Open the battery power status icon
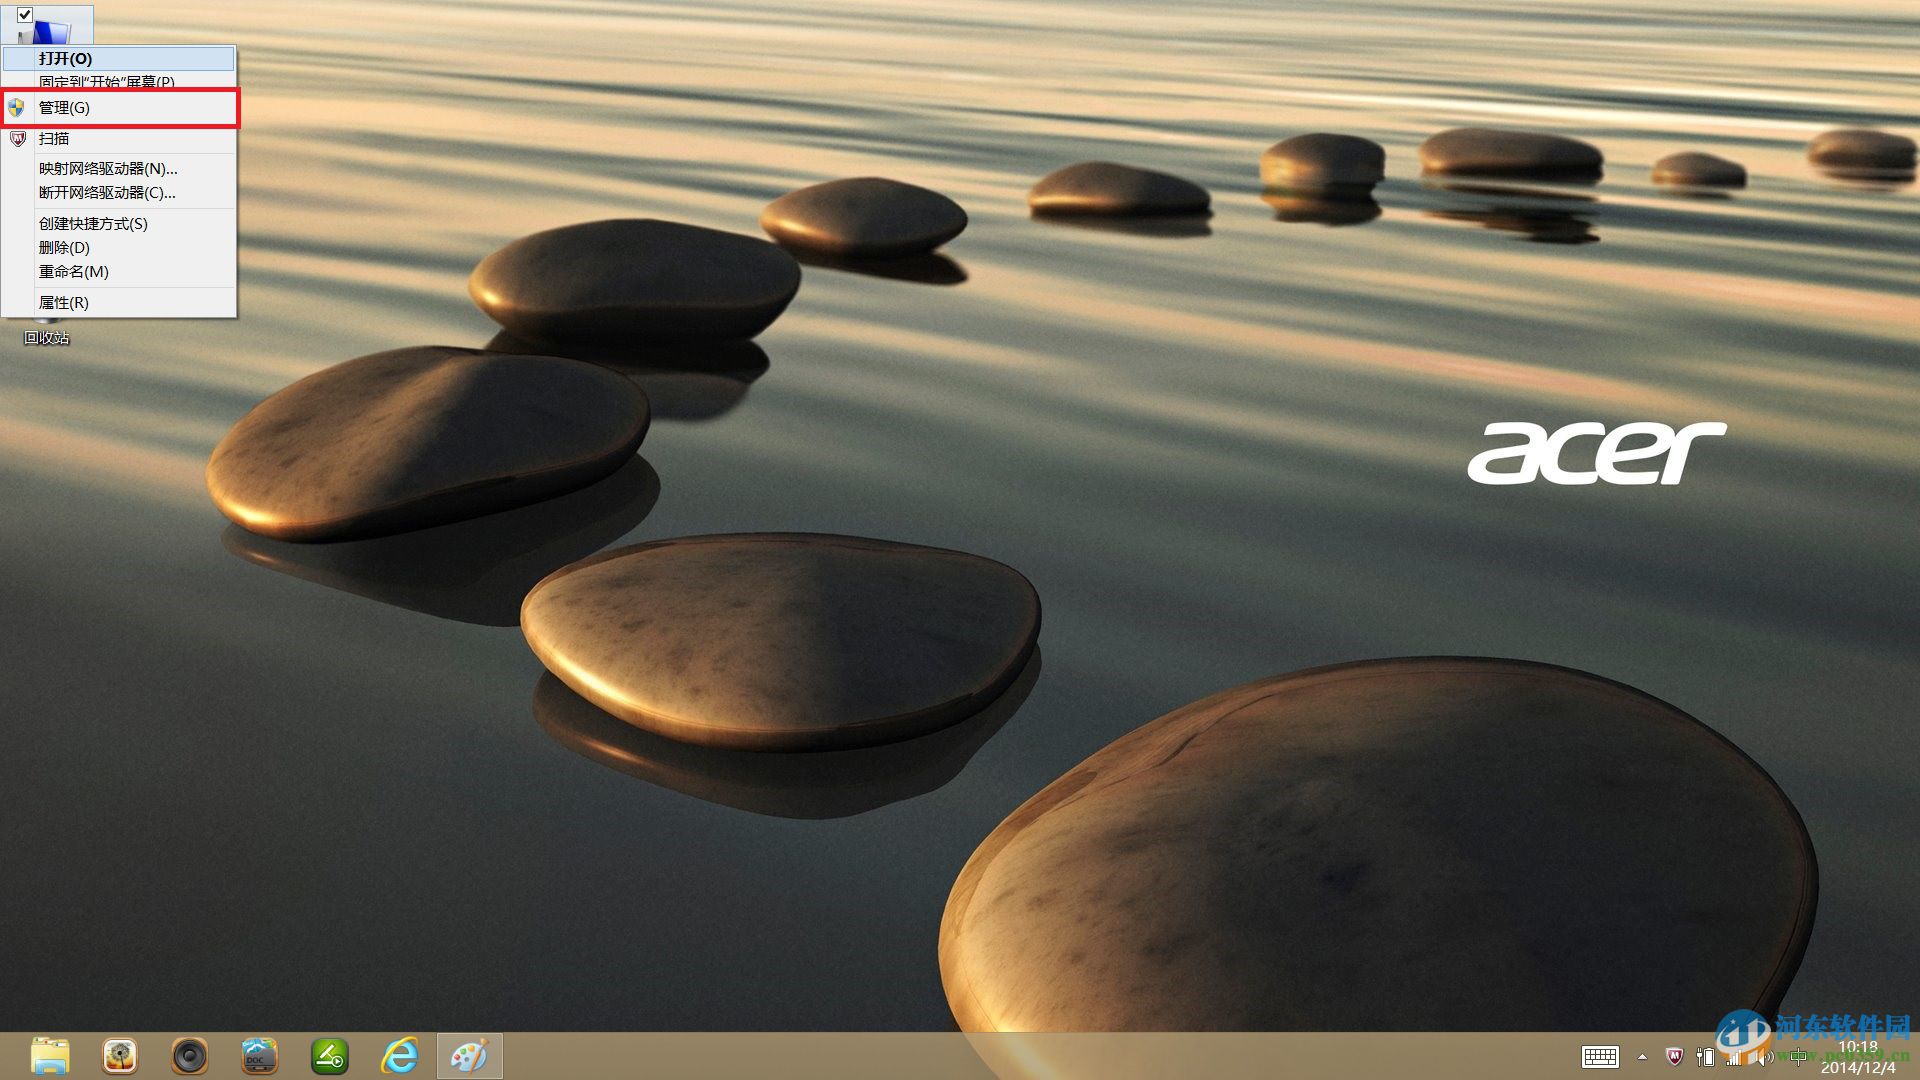 [1706, 1057]
